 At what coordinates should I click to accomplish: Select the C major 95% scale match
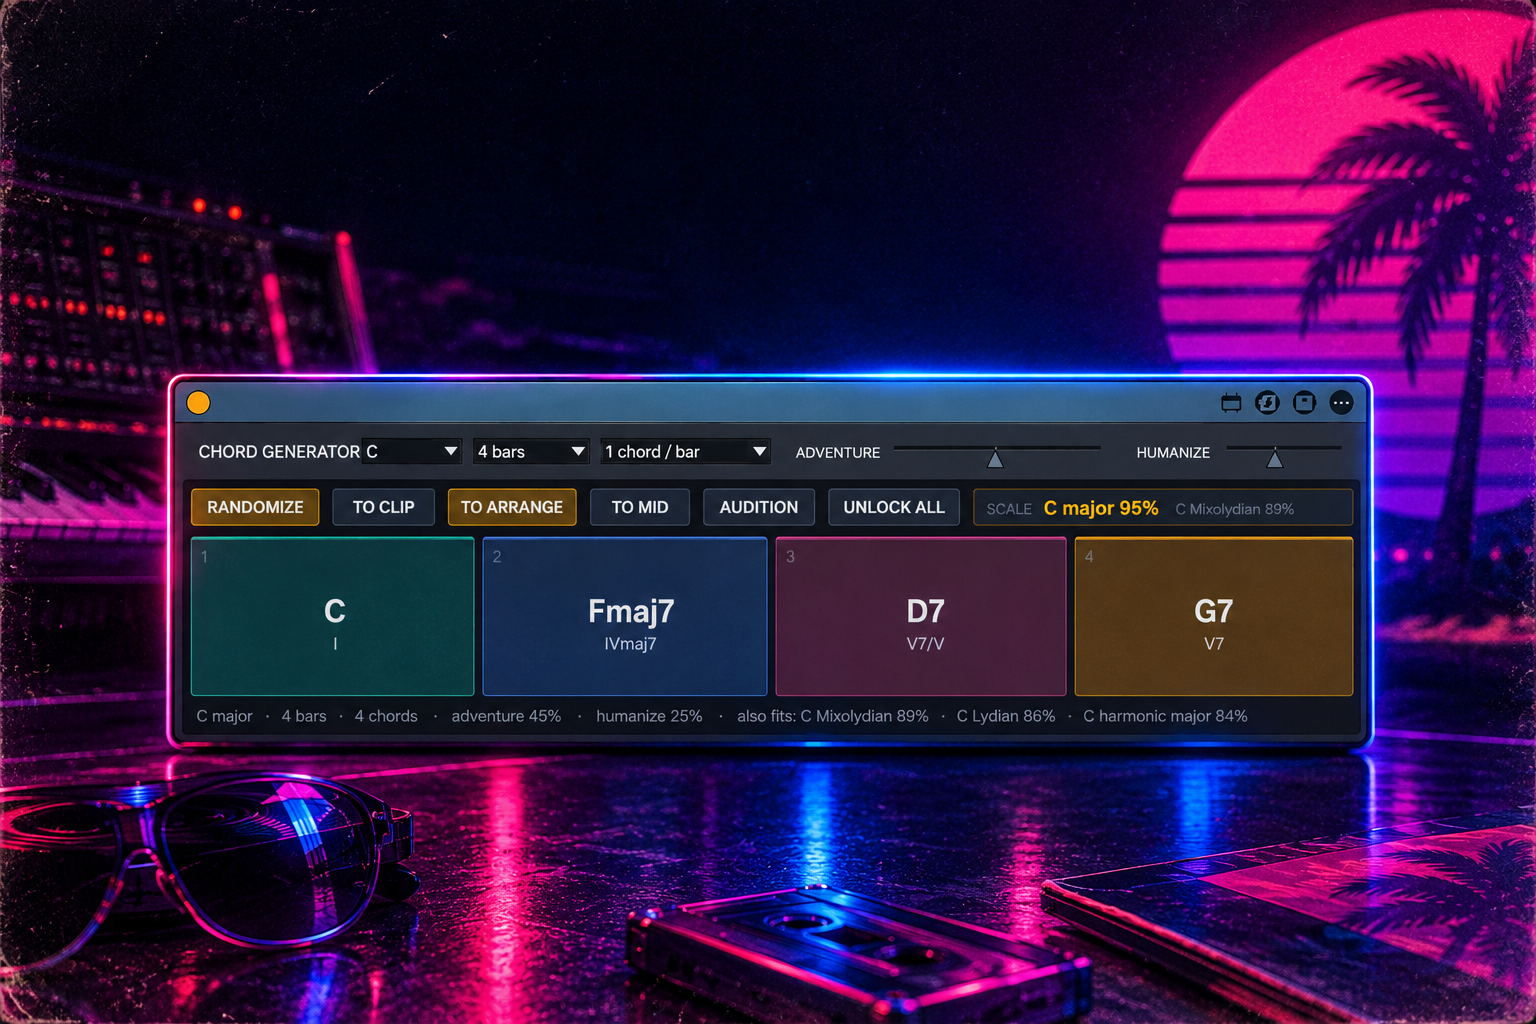click(1101, 508)
